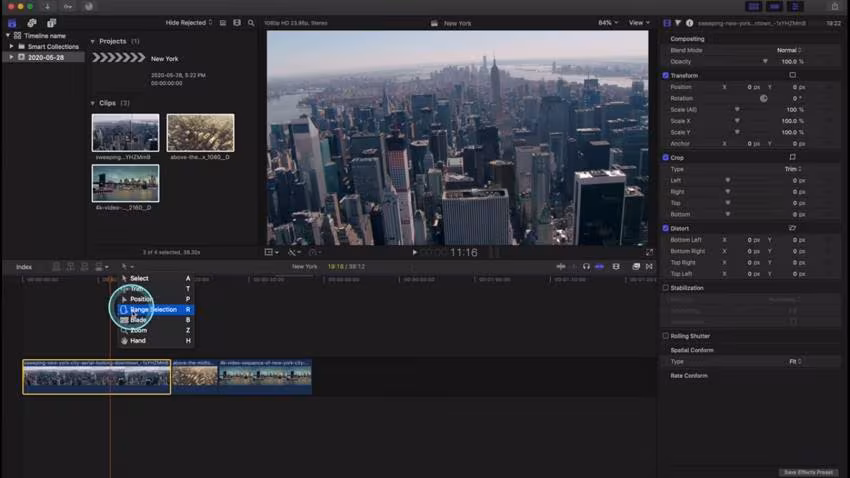Click the browser search magnifier icon
This screenshot has height=478, width=850.
[251, 23]
